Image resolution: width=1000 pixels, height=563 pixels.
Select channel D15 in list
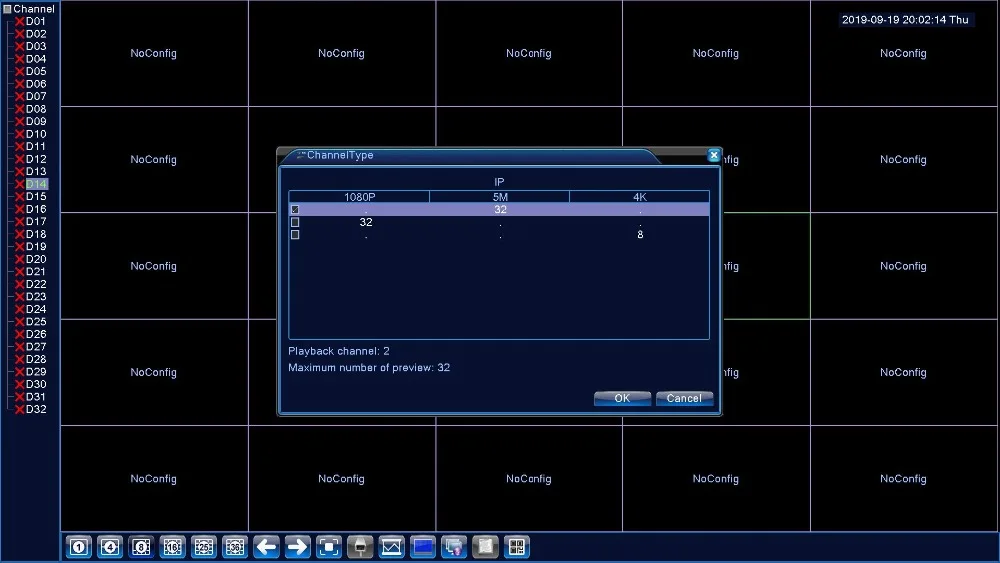(36, 196)
